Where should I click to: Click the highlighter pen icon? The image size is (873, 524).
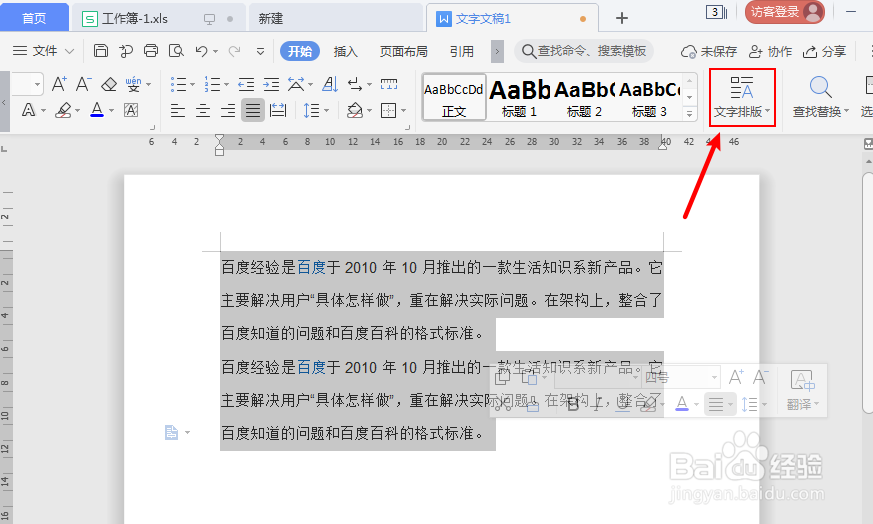[63, 110]
